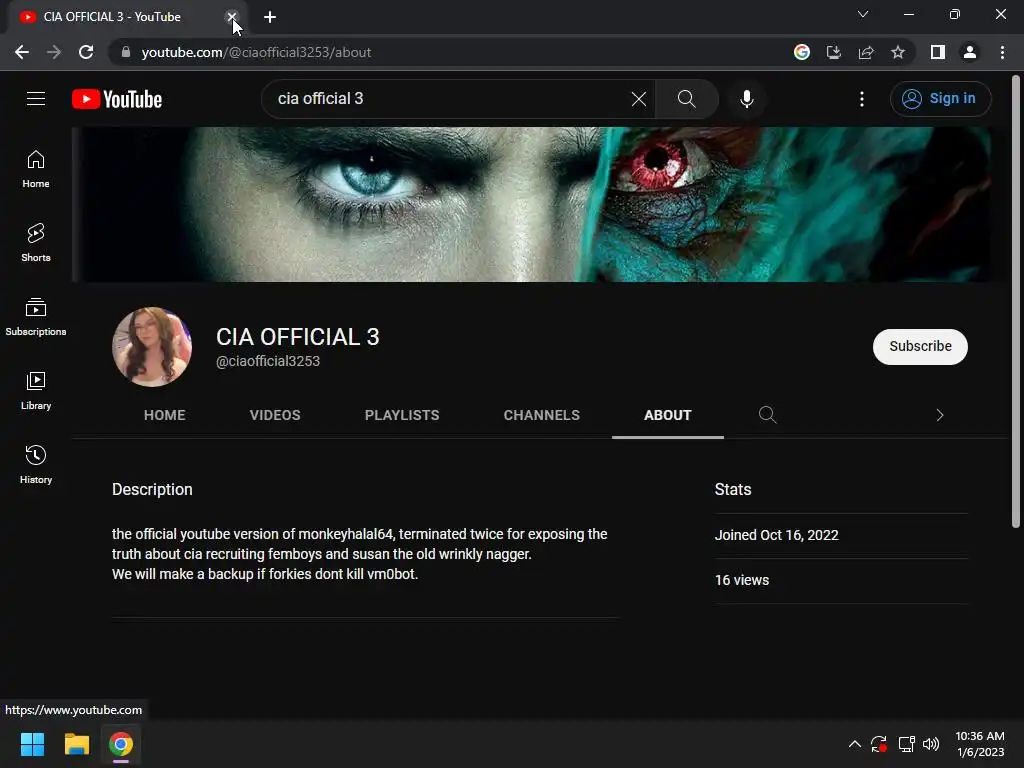The height and width of the screenshot is (768, 1024).
Task: Clear the search text with the X icon
Action: 639,99
